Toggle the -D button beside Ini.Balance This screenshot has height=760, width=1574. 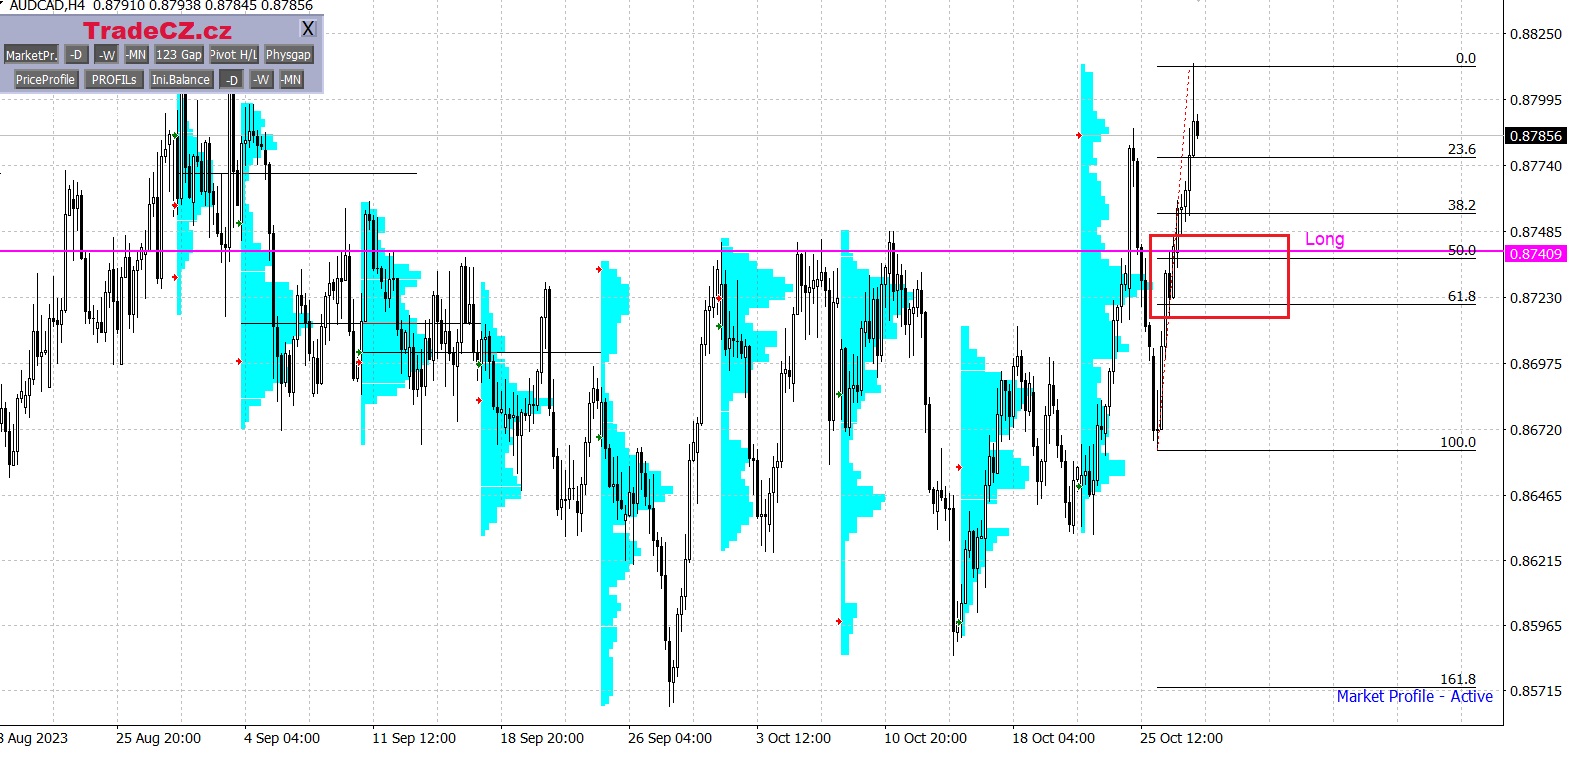[232, 80]
